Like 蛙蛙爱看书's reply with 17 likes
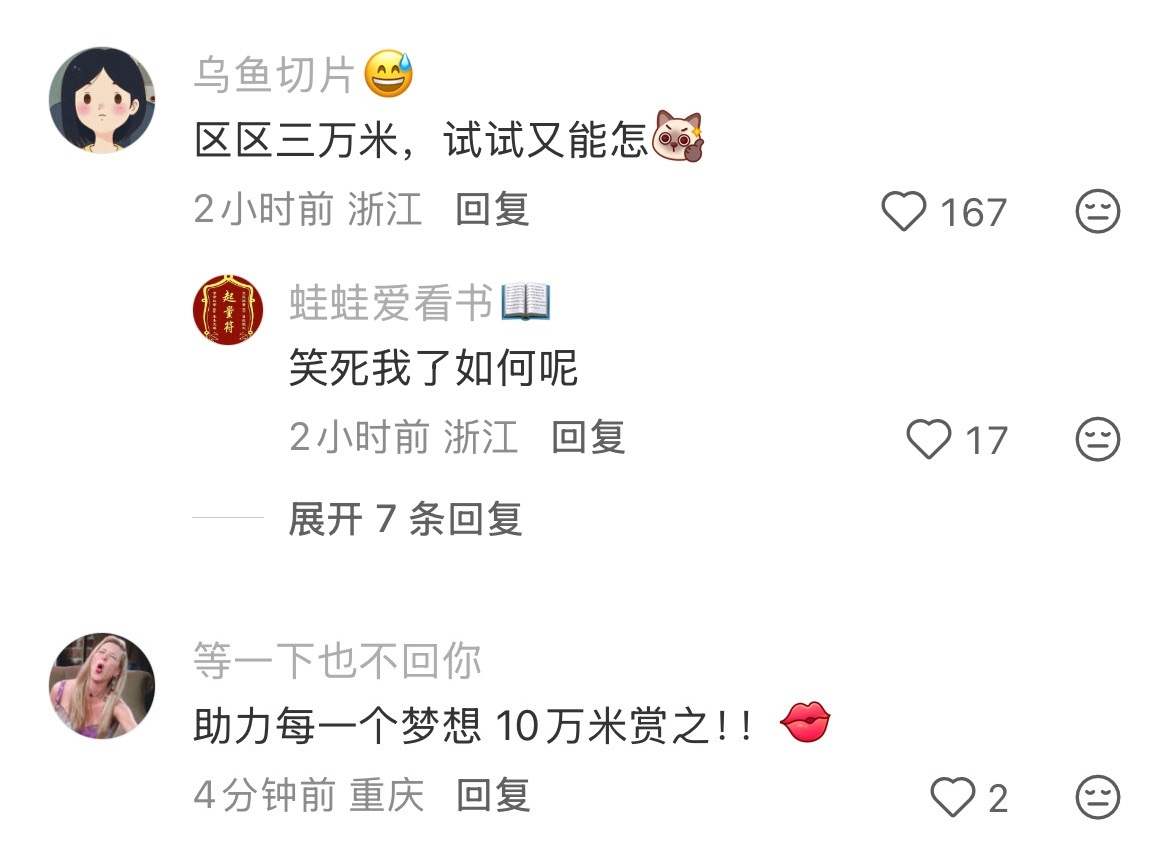 click(928, 439)
